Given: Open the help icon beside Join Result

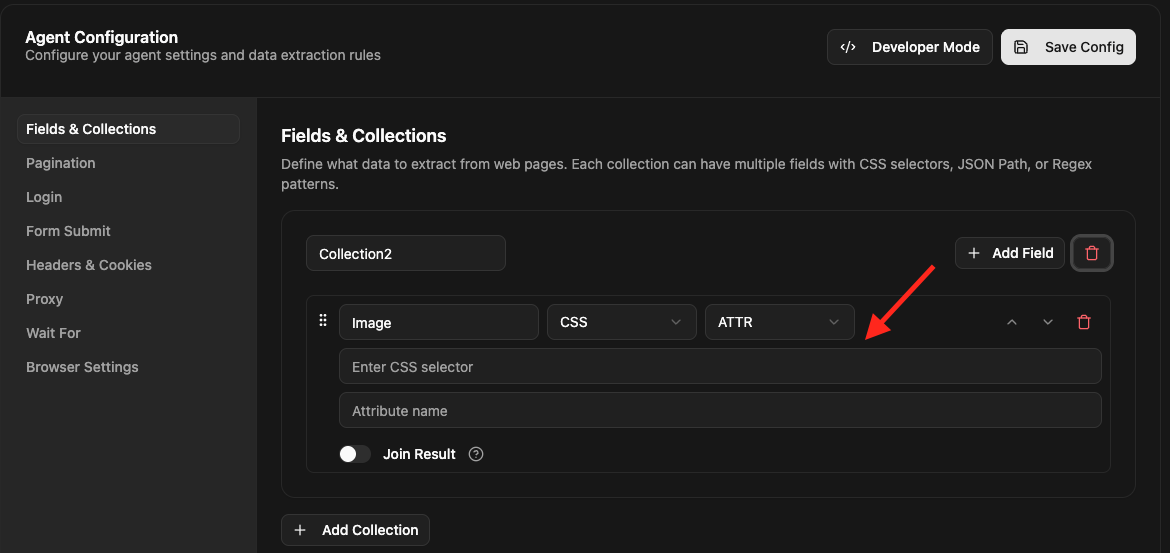Looking at the screenshot, I should (476, 454).
